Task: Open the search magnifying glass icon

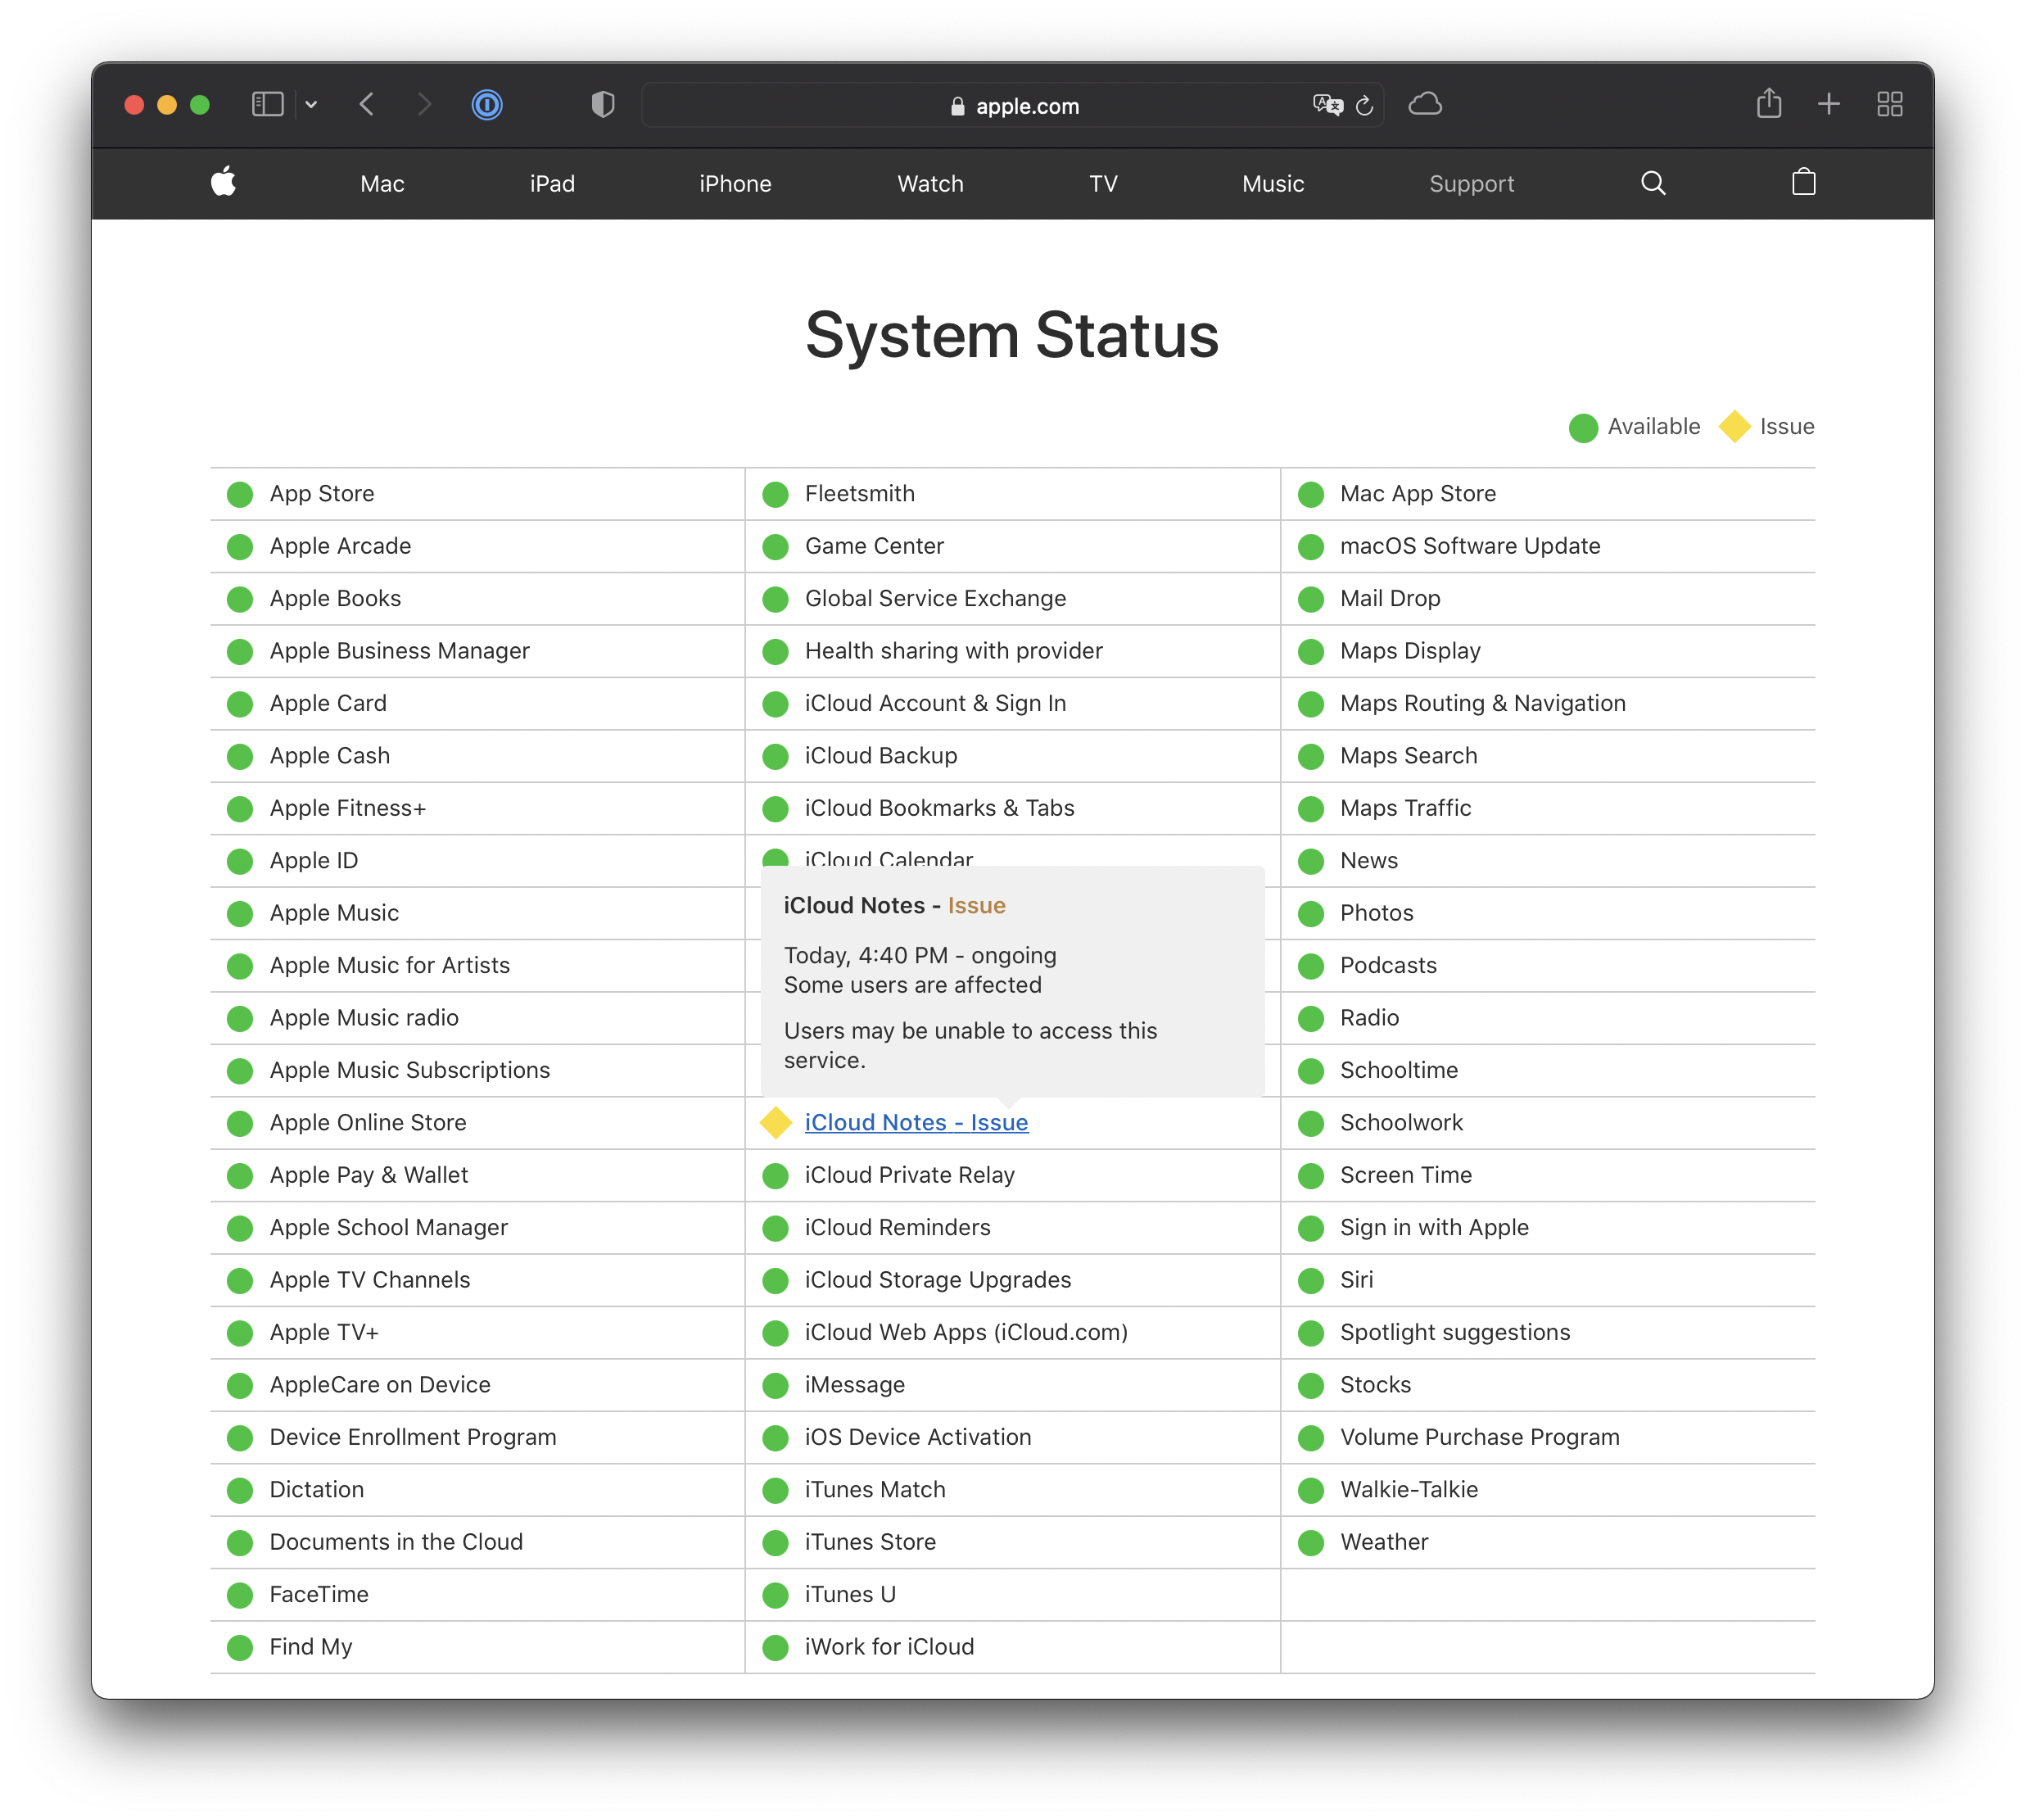Action: point(1653,183)
